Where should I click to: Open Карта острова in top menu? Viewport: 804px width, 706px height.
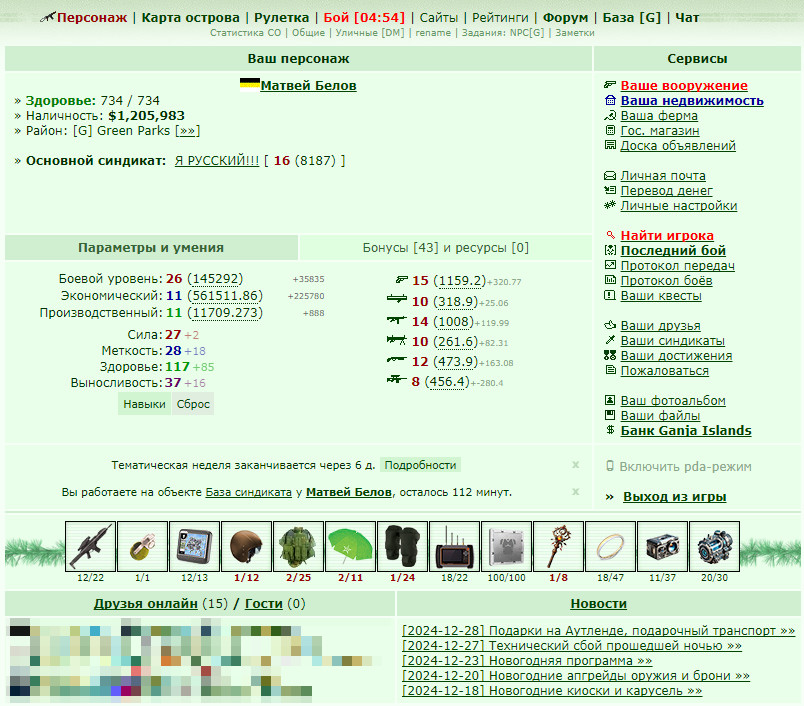click(x=190, y=17)
